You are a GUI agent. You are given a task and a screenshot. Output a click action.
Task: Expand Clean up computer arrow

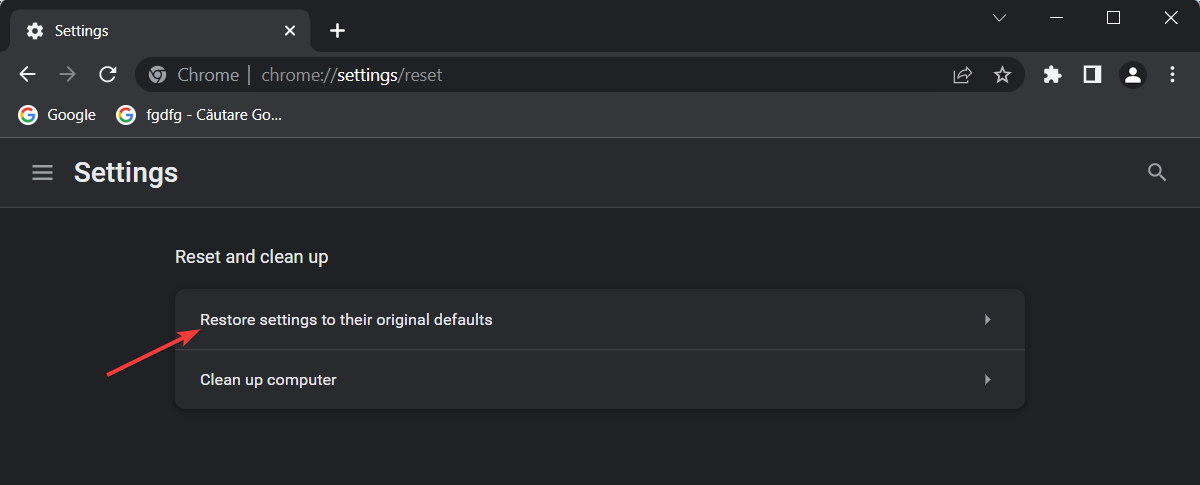click(x=987, y=380)
